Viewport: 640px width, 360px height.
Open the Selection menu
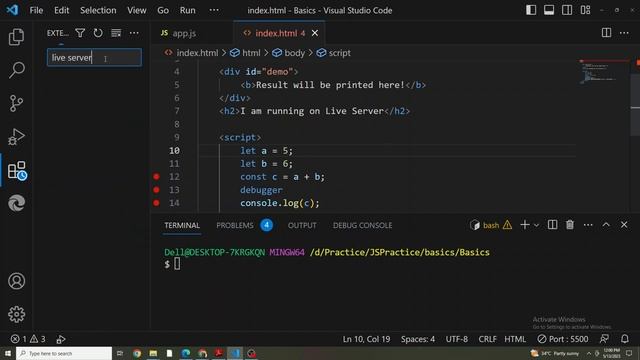coord(98,10)
